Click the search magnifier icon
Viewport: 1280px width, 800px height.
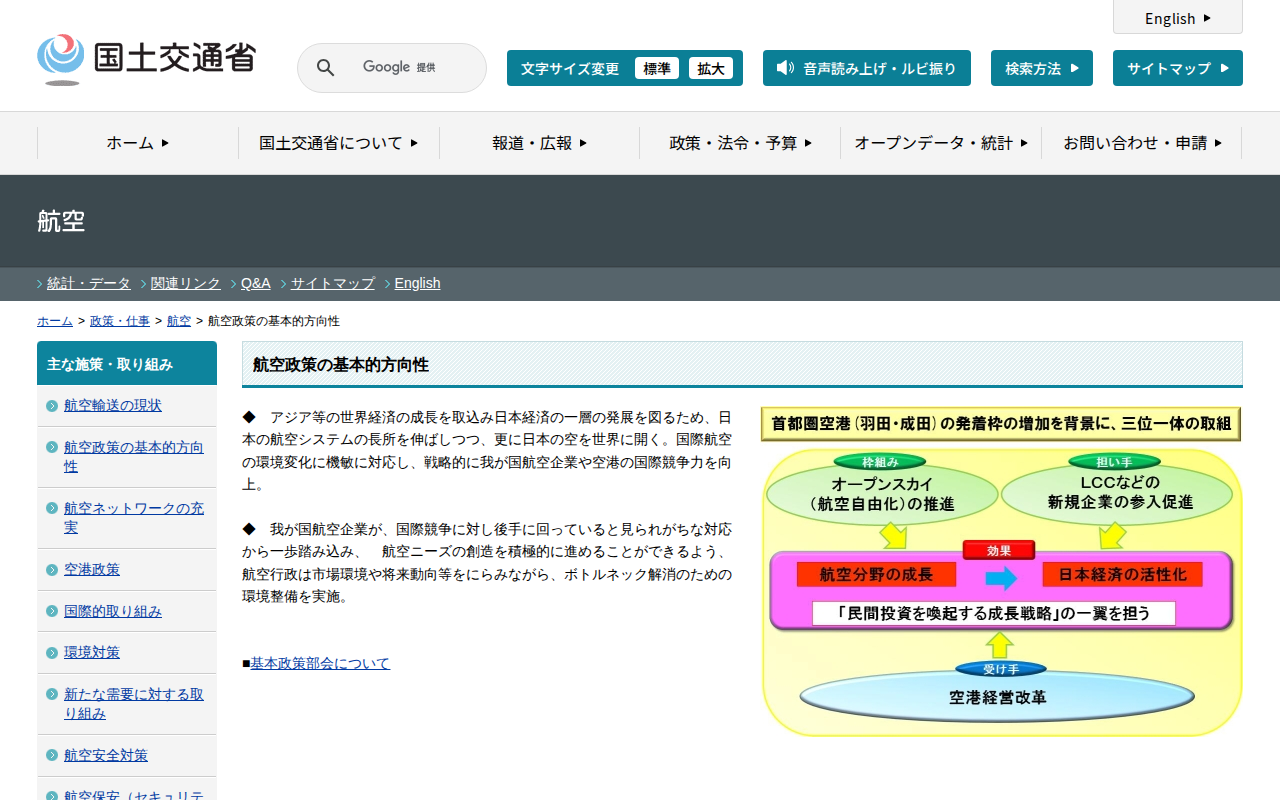(x=326, y=68)
